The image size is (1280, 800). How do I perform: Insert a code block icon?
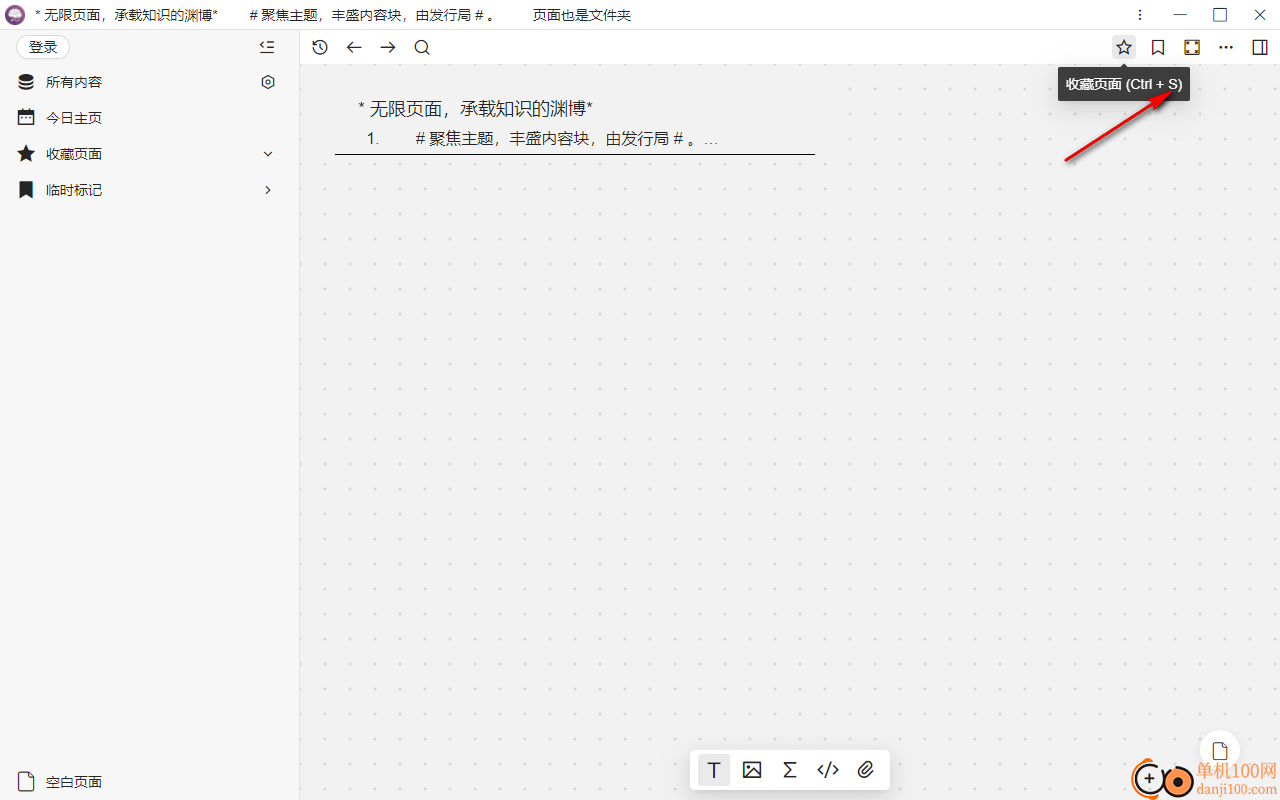click(x=828, y=770)
